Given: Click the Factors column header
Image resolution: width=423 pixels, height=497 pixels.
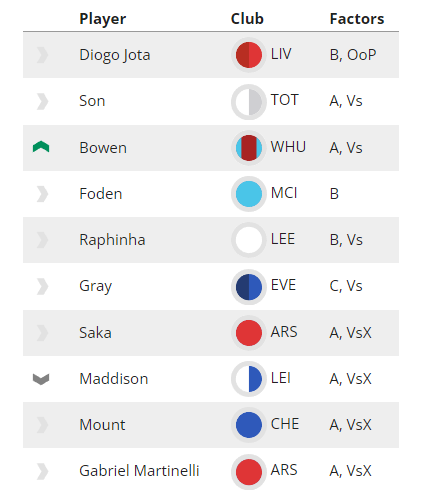Looking at the screenshot, I should [x=357, y=19].
